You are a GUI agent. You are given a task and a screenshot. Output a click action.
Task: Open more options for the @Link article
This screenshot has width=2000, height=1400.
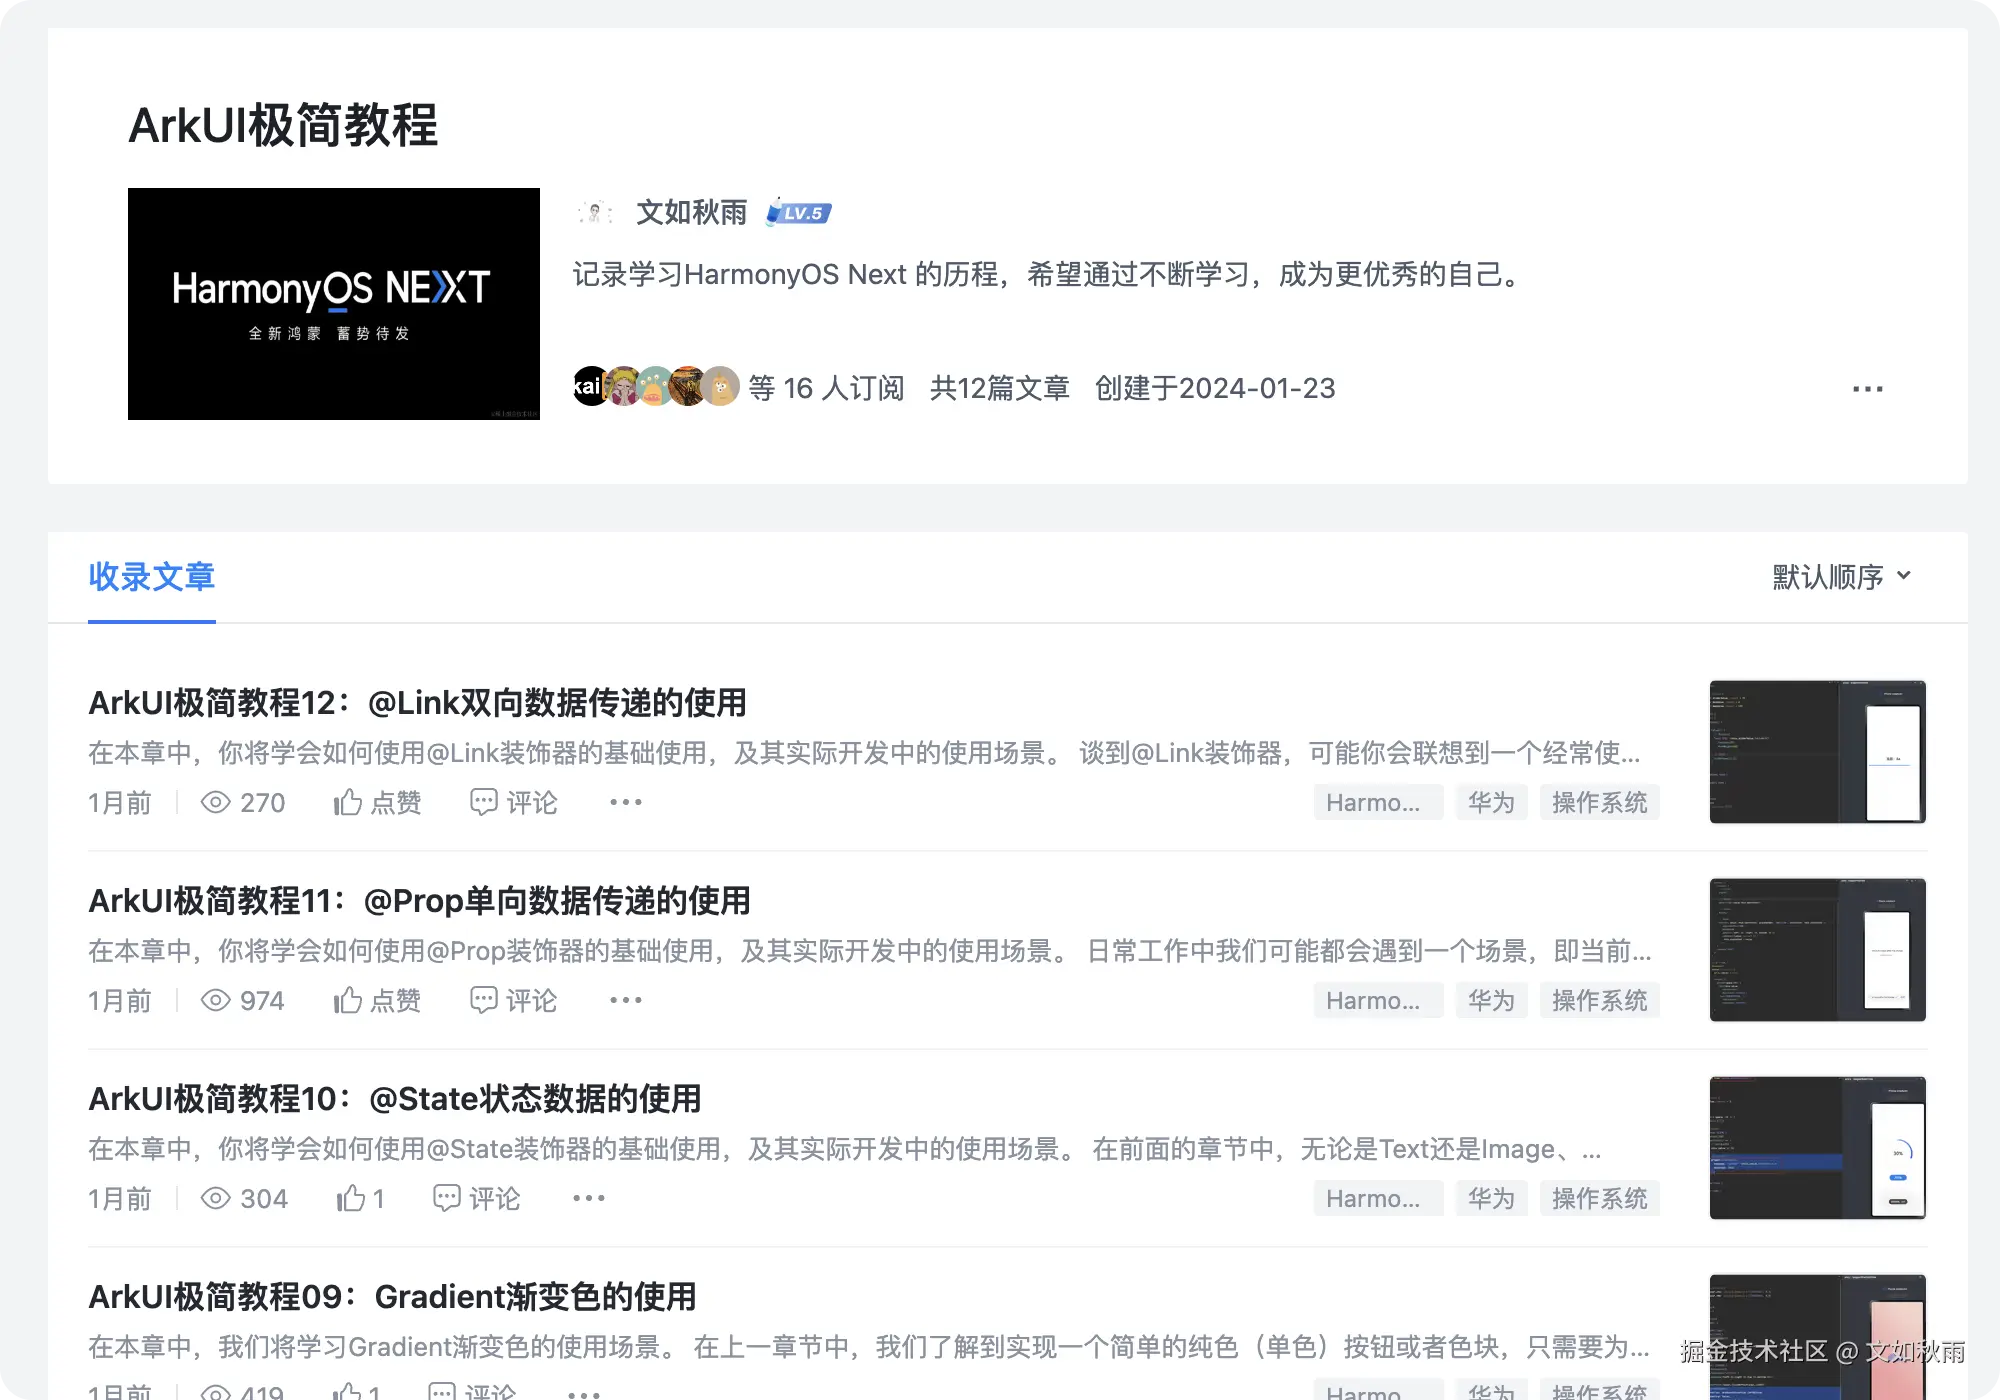[x=626, y=802]
